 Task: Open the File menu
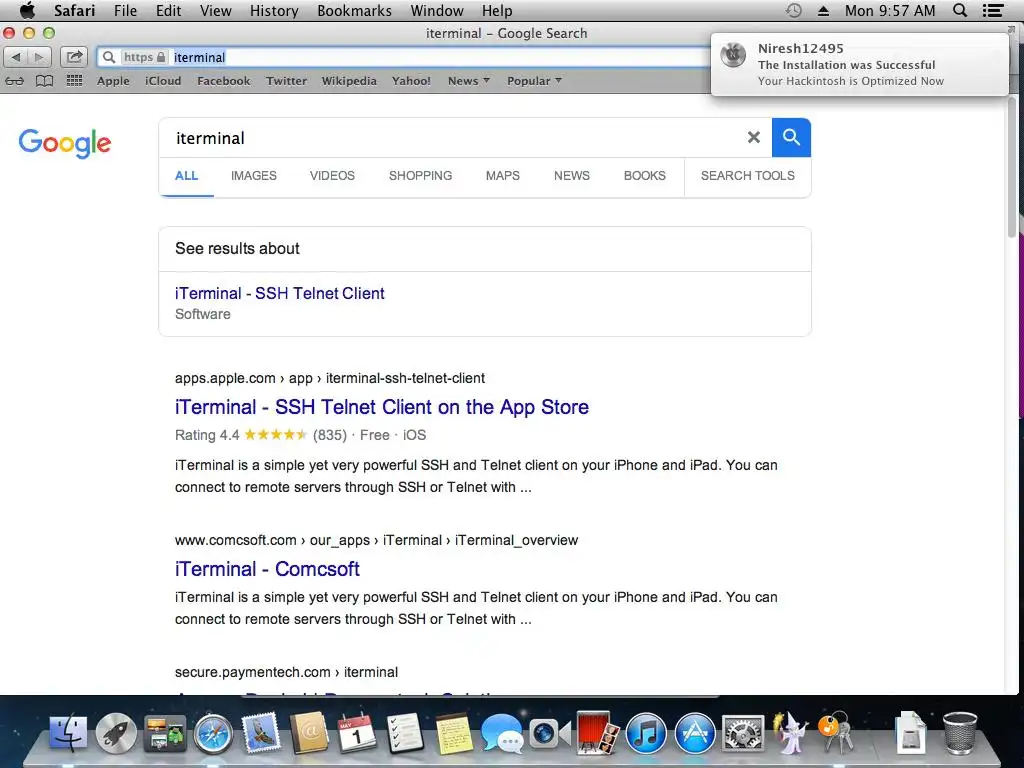[x=125, y=11]
